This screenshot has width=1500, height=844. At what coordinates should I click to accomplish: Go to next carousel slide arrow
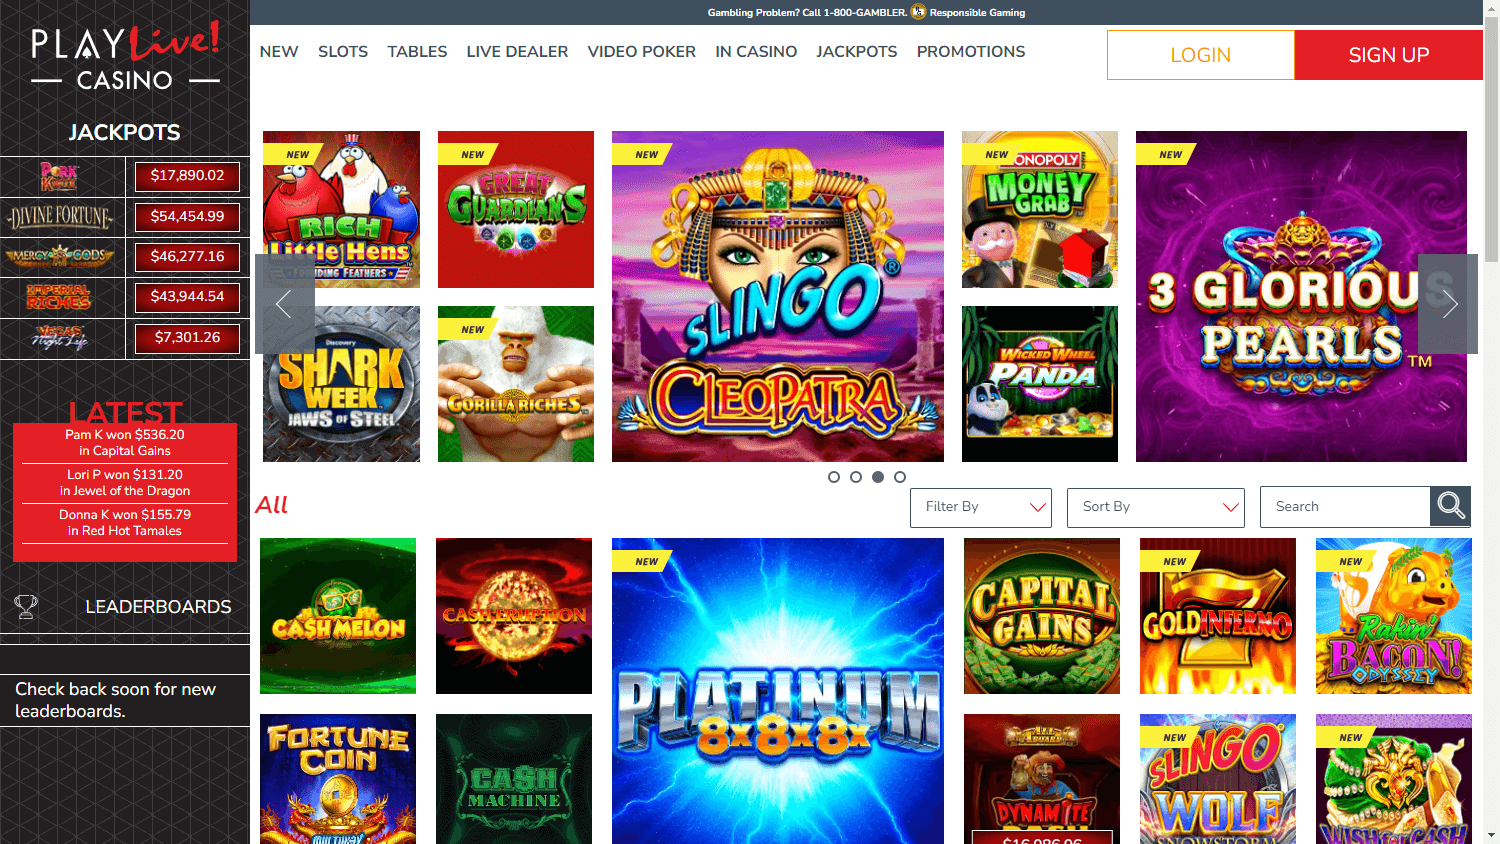[1448, 304]
